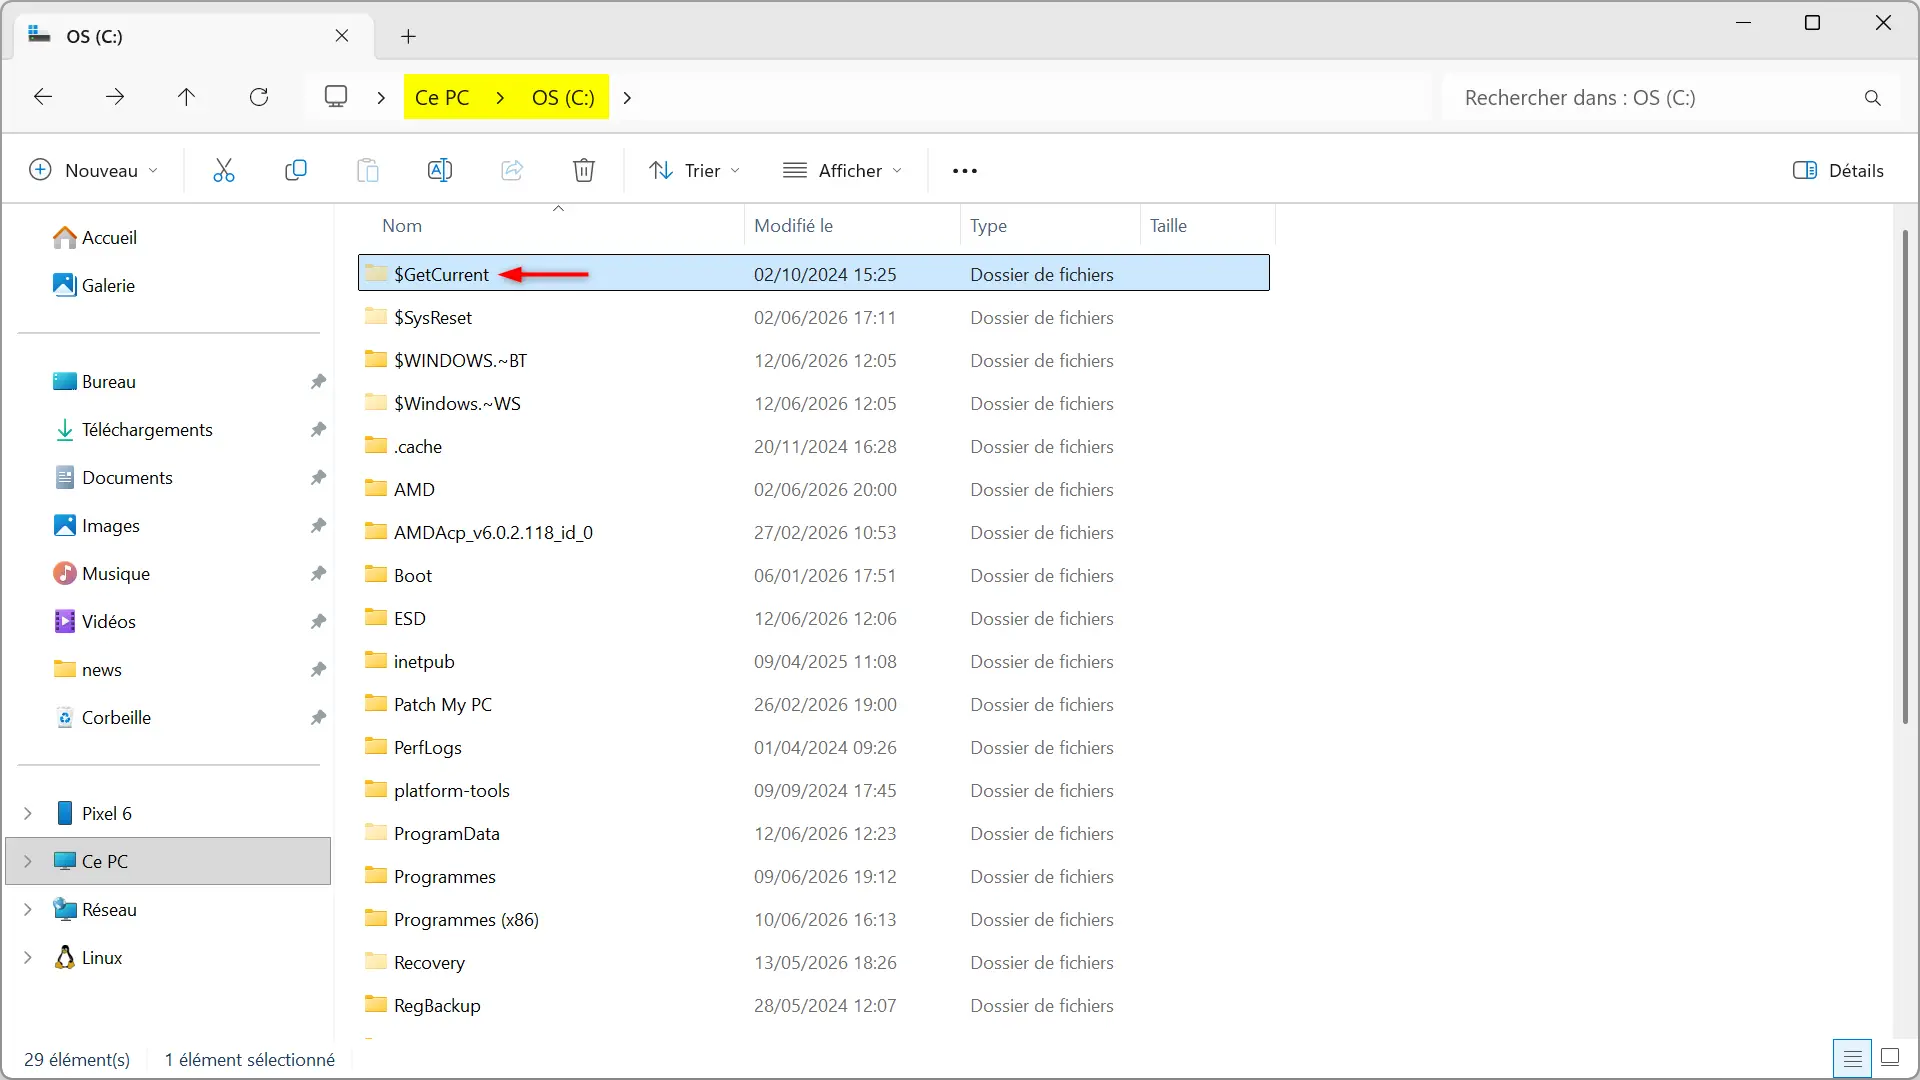Click OS (C:) in breadcrumb path
This screenshot has height=1080, width=1920.
tap(563, 97)
